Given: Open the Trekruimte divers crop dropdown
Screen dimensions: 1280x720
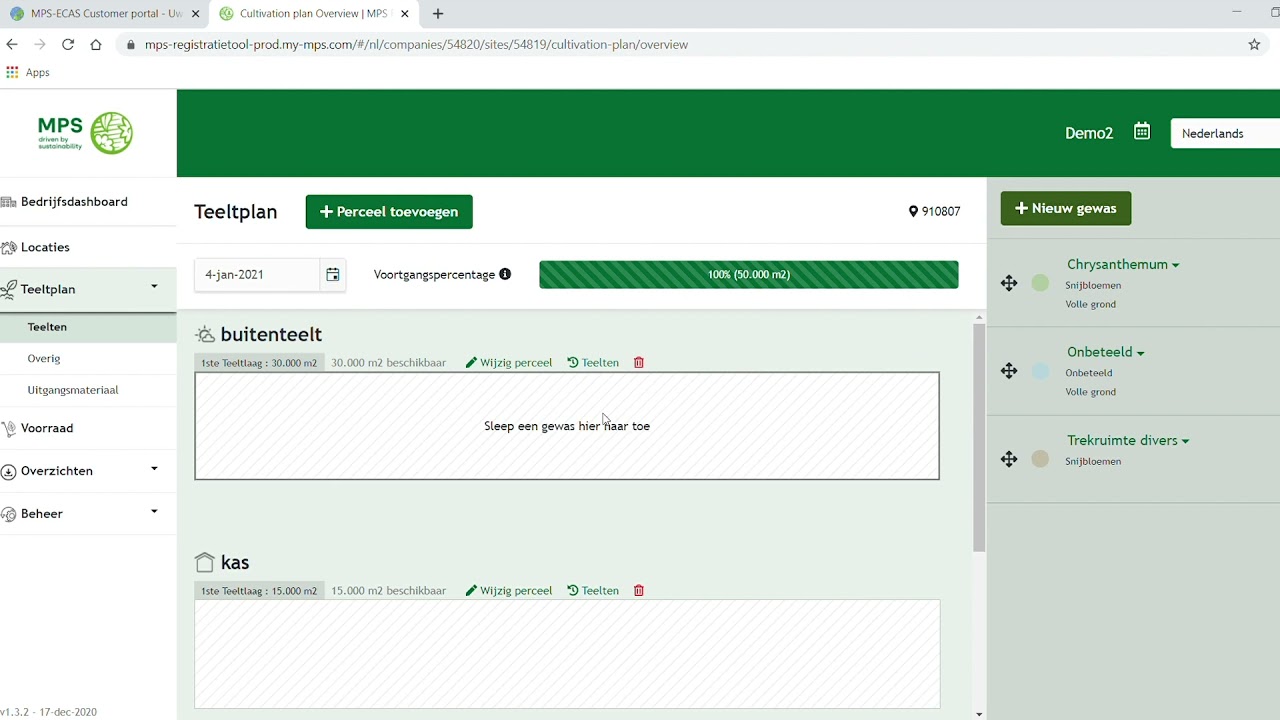Looking at the screenshot, I should tap(1128, 441).
